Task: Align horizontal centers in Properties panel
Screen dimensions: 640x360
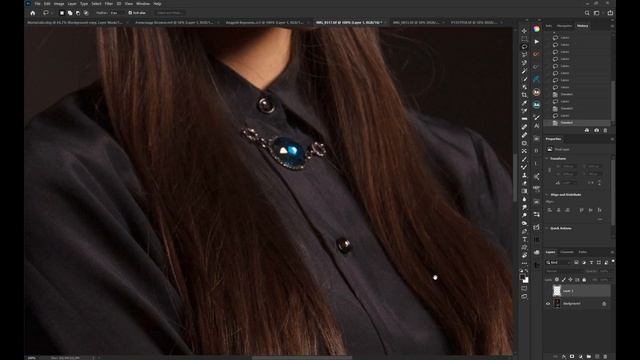Action: [x=558, y=210]
